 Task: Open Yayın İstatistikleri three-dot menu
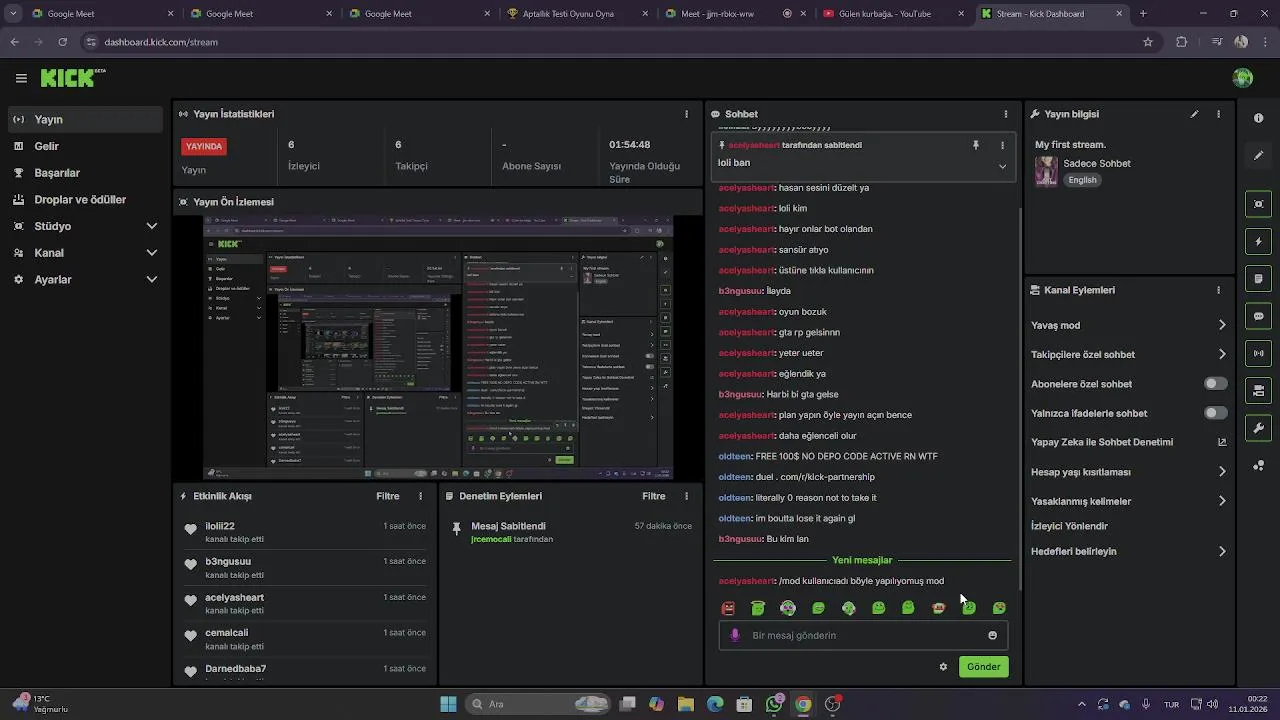coord(686,114)
